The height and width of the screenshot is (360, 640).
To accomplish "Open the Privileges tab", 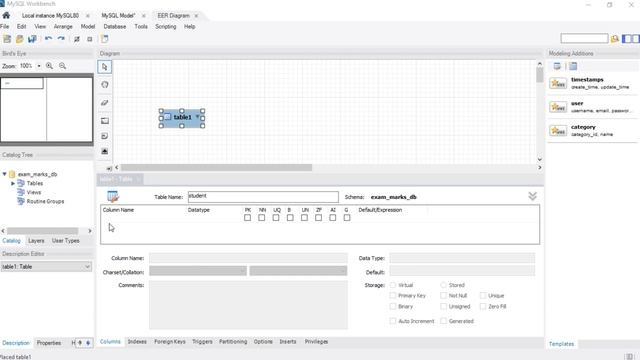I will (316, 342).
